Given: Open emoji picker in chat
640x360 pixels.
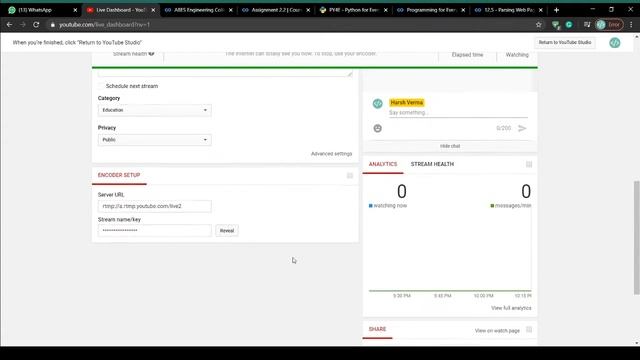Looking at the screenshot, I should pos(378,128).
